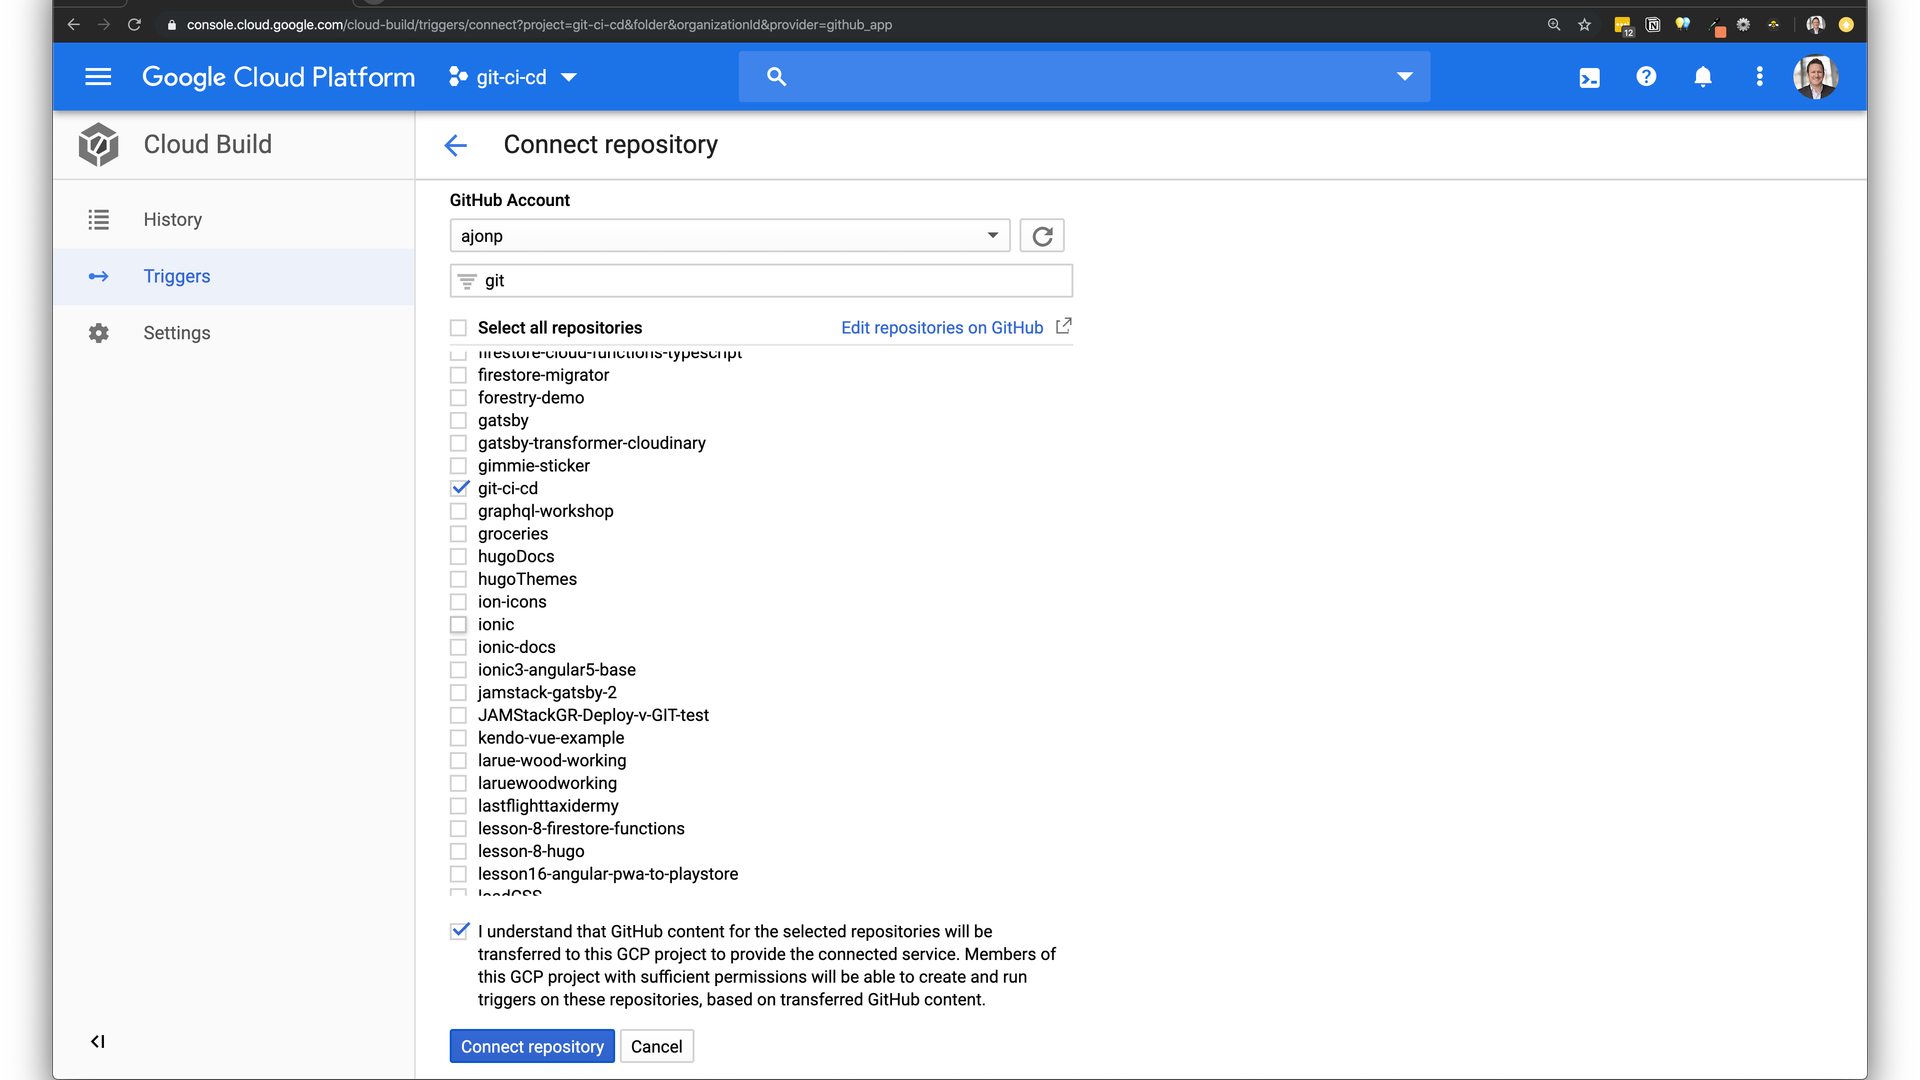Go to History in sidebar

172,219
